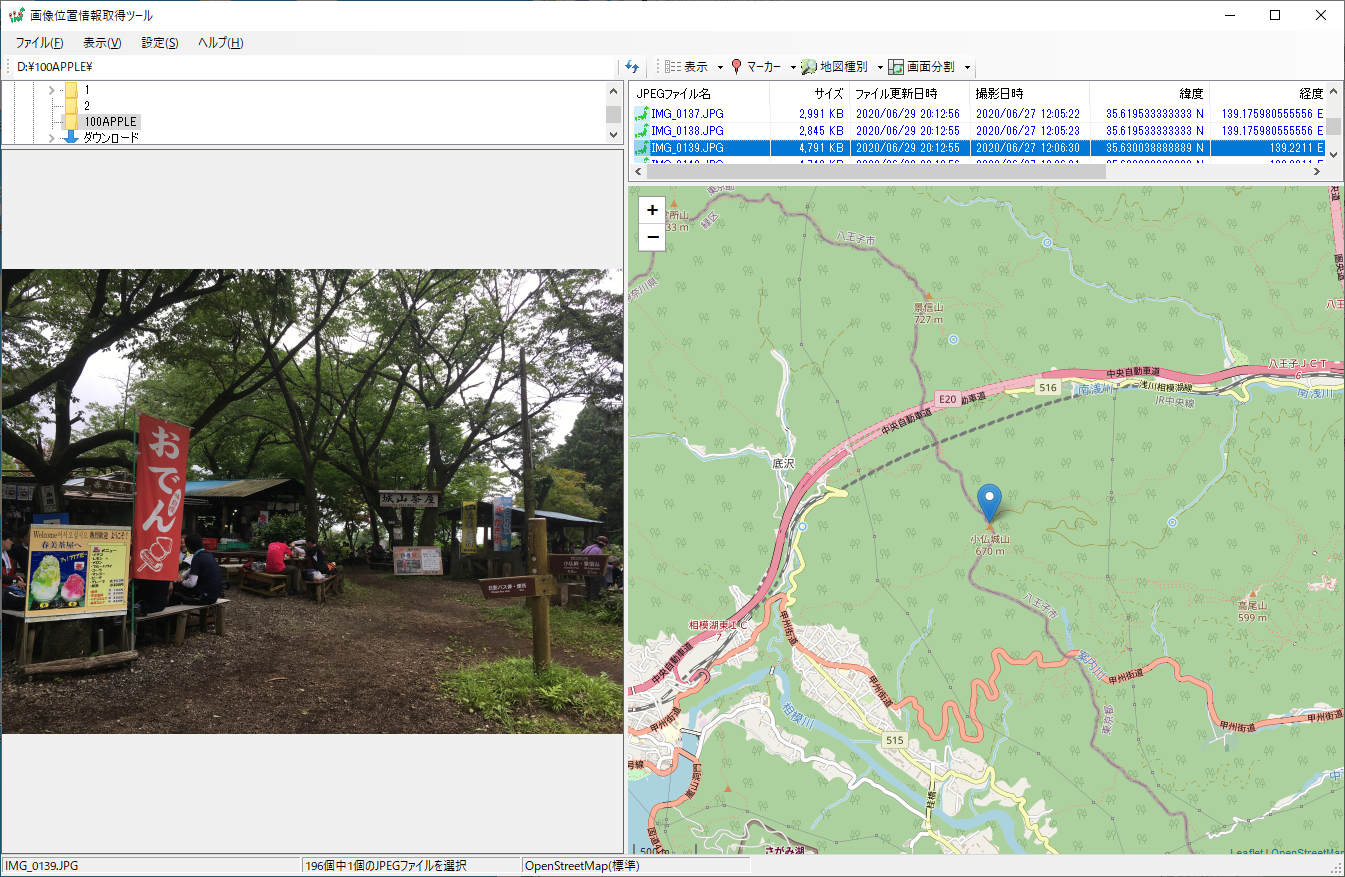Click the 景信山 map label
Viewport: 1345px width, 877px height.
[x=928, y=308]
